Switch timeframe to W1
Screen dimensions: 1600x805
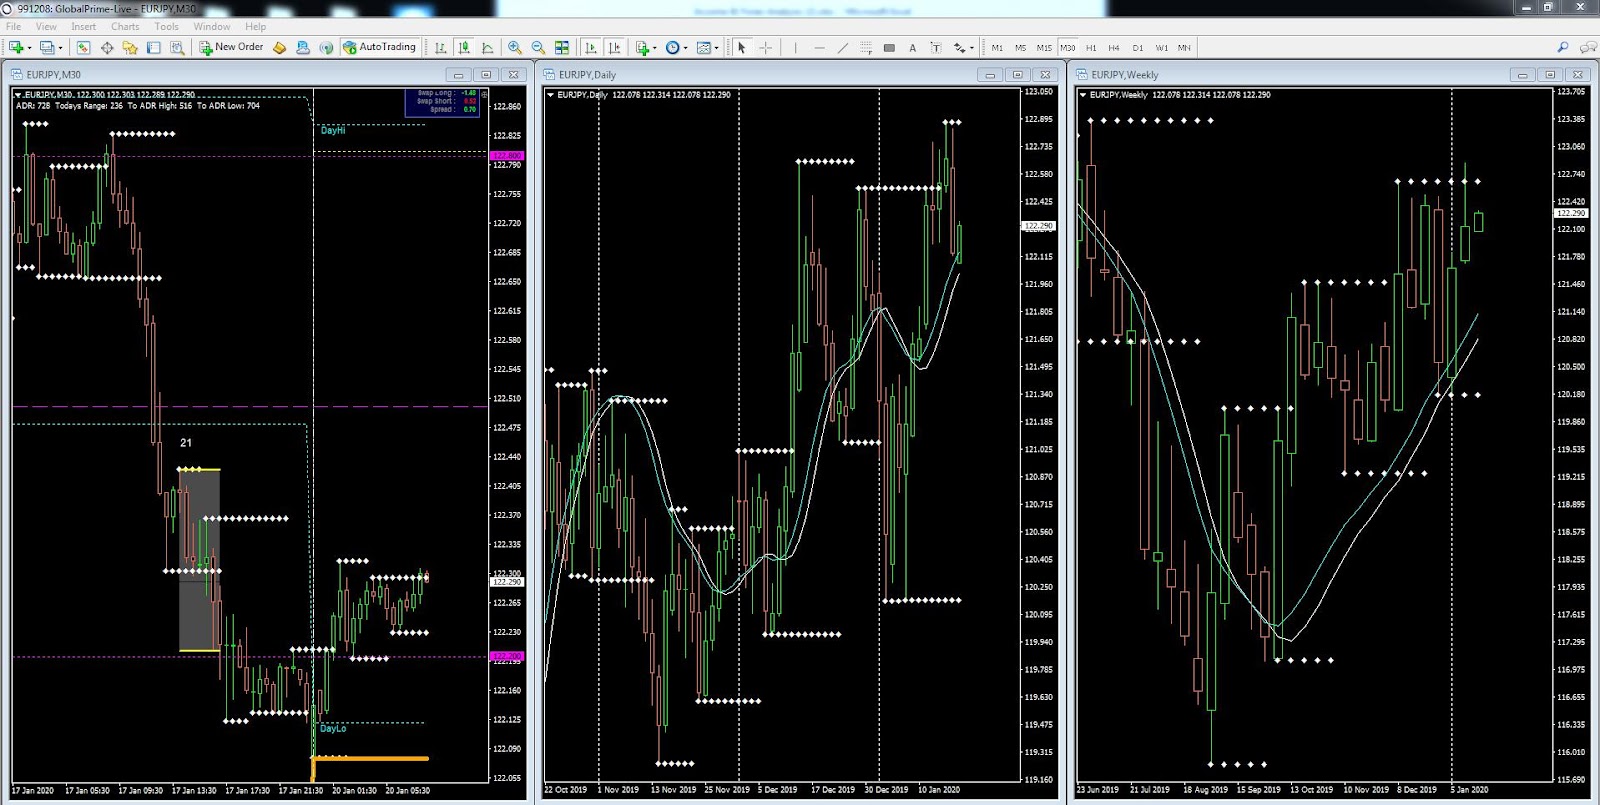[x=1161, y=48]
